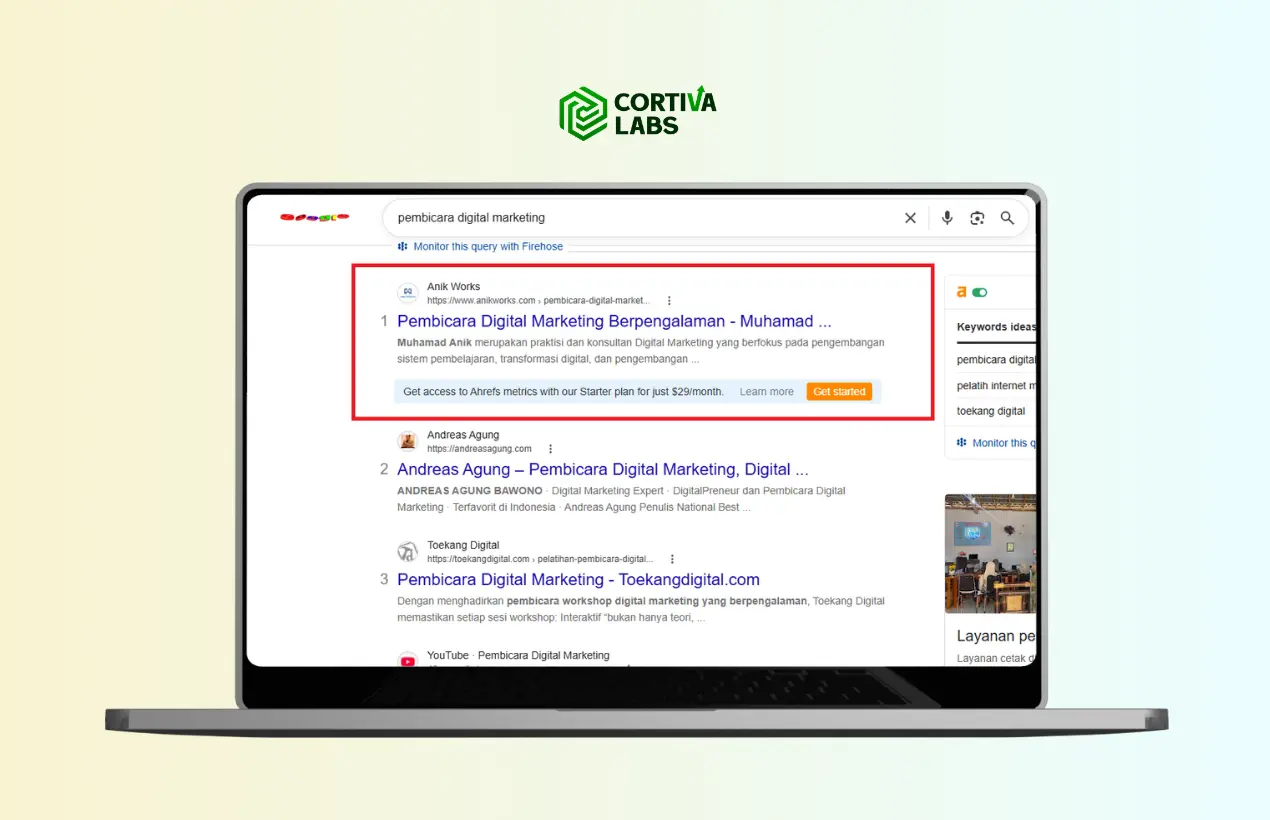Open the 'Pembicara Digital Marketing - Toekangdigital.com' result
This screenshot has height=820, width=1270.
(578, 580)
